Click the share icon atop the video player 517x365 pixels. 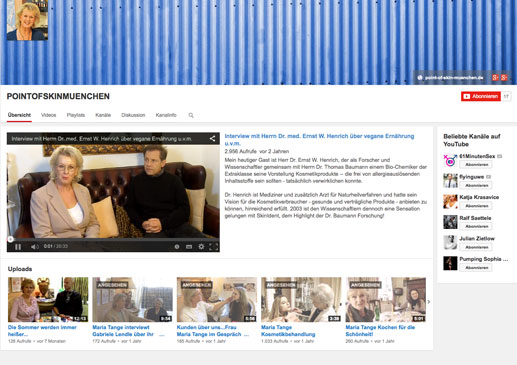pos(212,139)
